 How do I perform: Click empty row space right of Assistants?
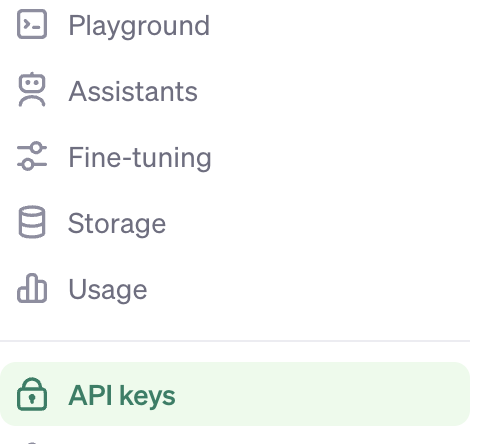333,91
